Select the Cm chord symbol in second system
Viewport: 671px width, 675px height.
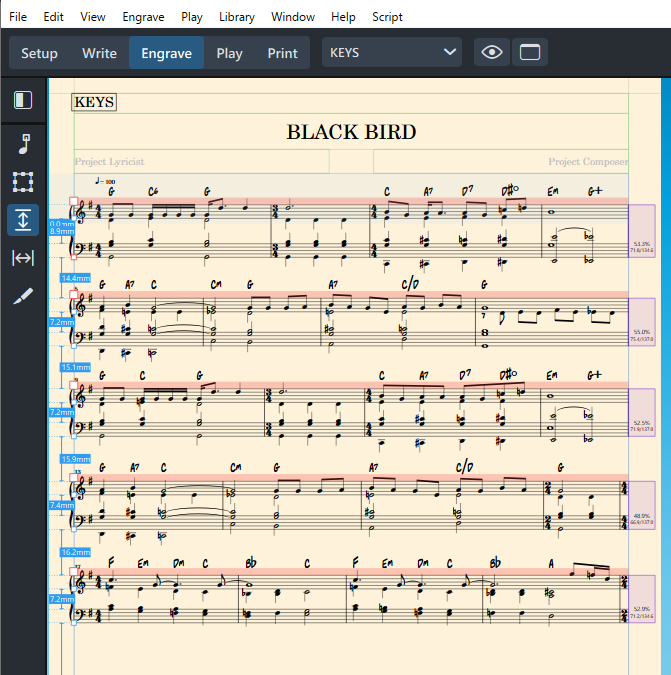(x=216, y=285)
